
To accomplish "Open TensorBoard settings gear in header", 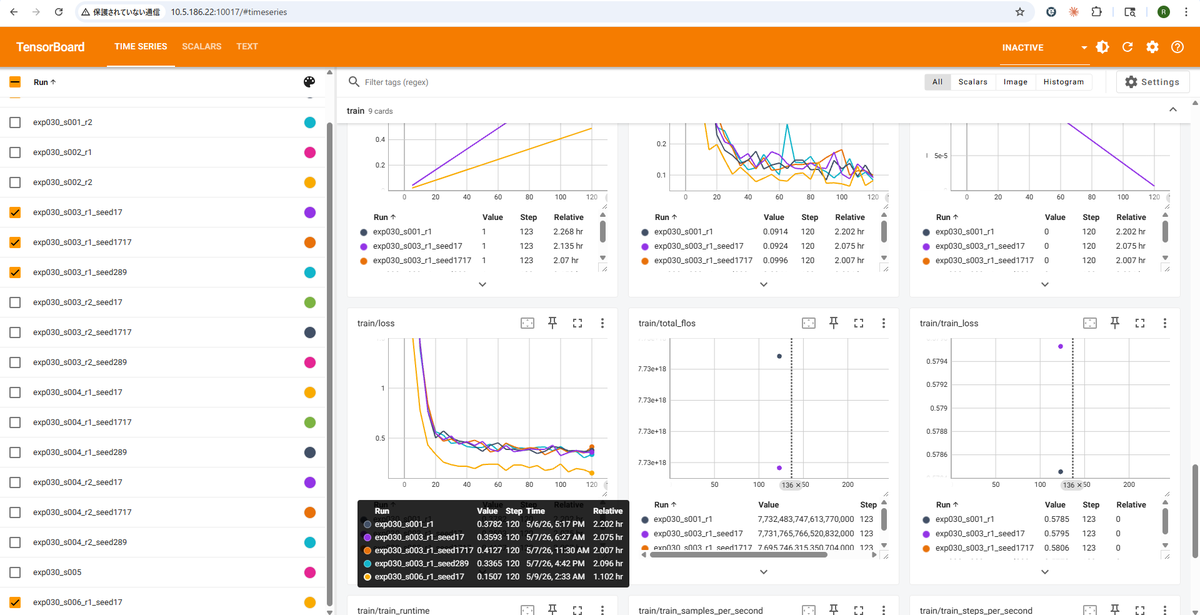I will [x=1152, y=47].
